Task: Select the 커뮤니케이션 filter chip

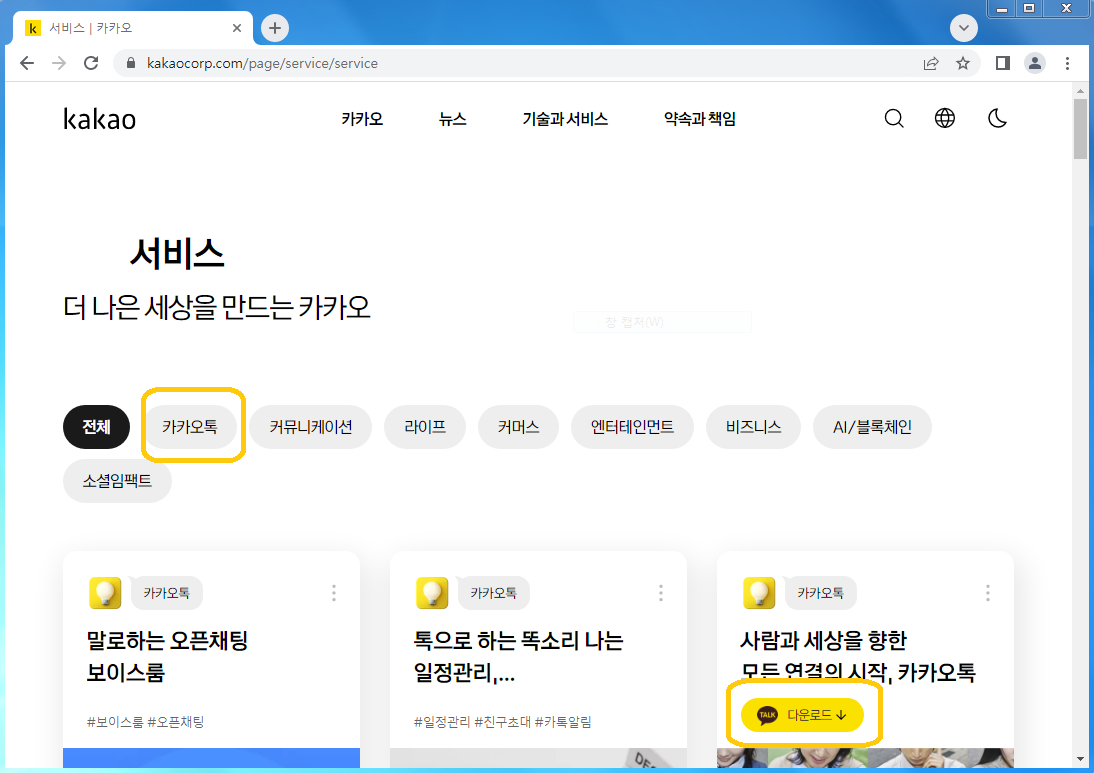Action: coord(310,427)
